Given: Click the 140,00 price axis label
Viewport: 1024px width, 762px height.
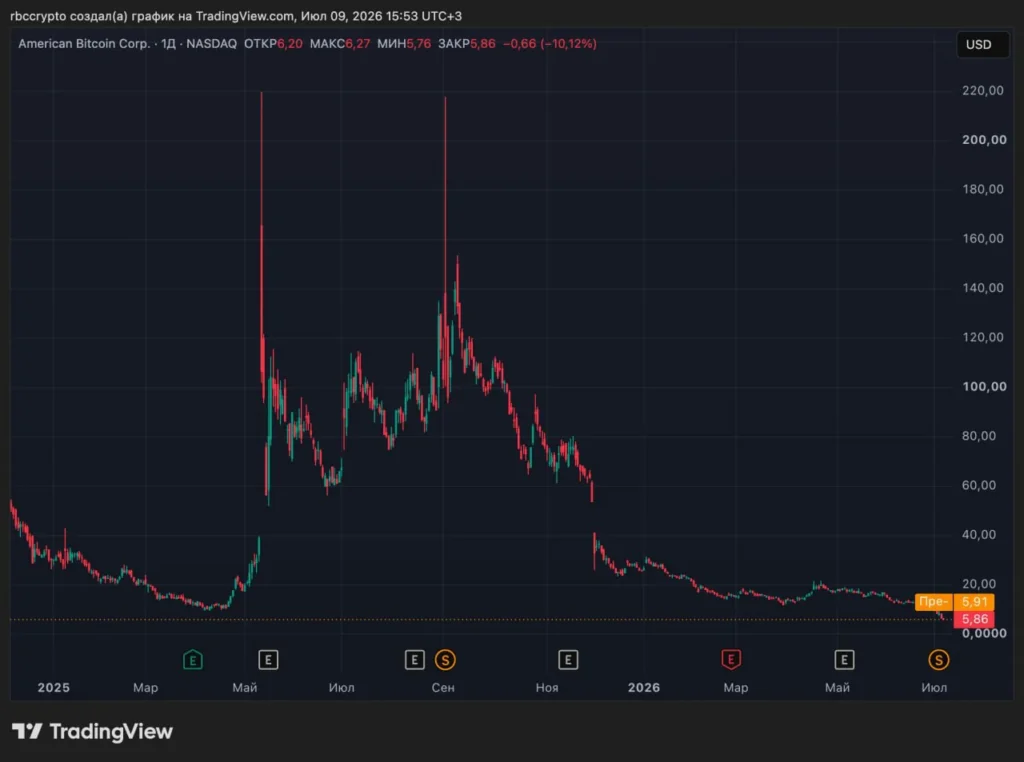Looking at the screenshot, I should pyautogui.click(x=983, y=288).
